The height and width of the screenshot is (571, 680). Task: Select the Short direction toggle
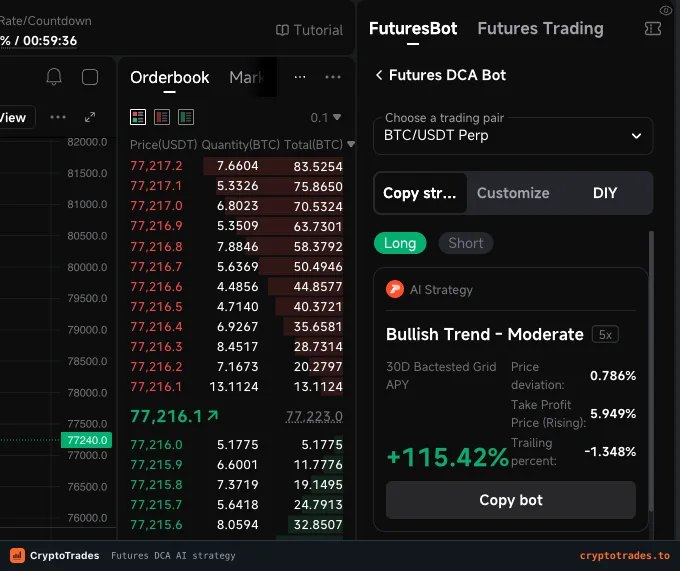(465, 243)
